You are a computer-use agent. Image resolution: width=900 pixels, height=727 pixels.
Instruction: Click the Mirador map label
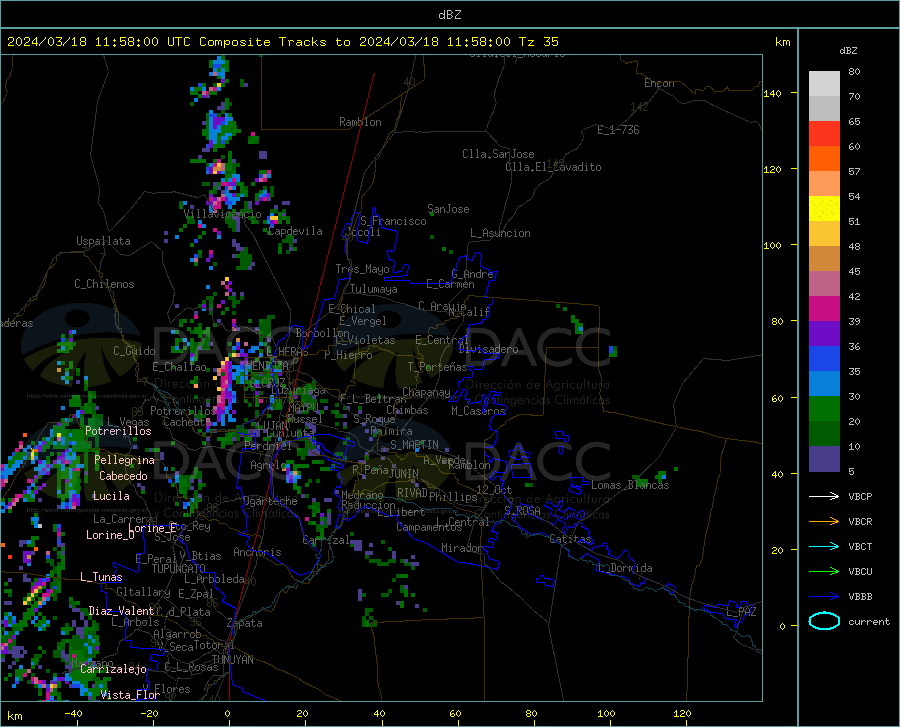462,548
